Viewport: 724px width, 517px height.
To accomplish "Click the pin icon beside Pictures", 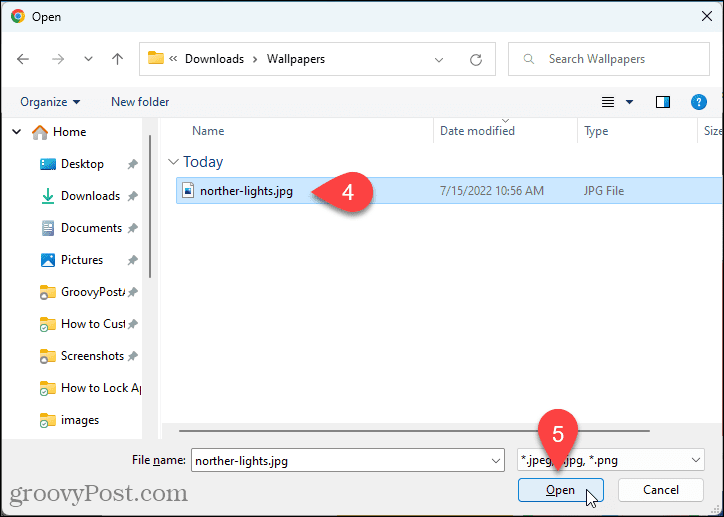I will (133, 260).
